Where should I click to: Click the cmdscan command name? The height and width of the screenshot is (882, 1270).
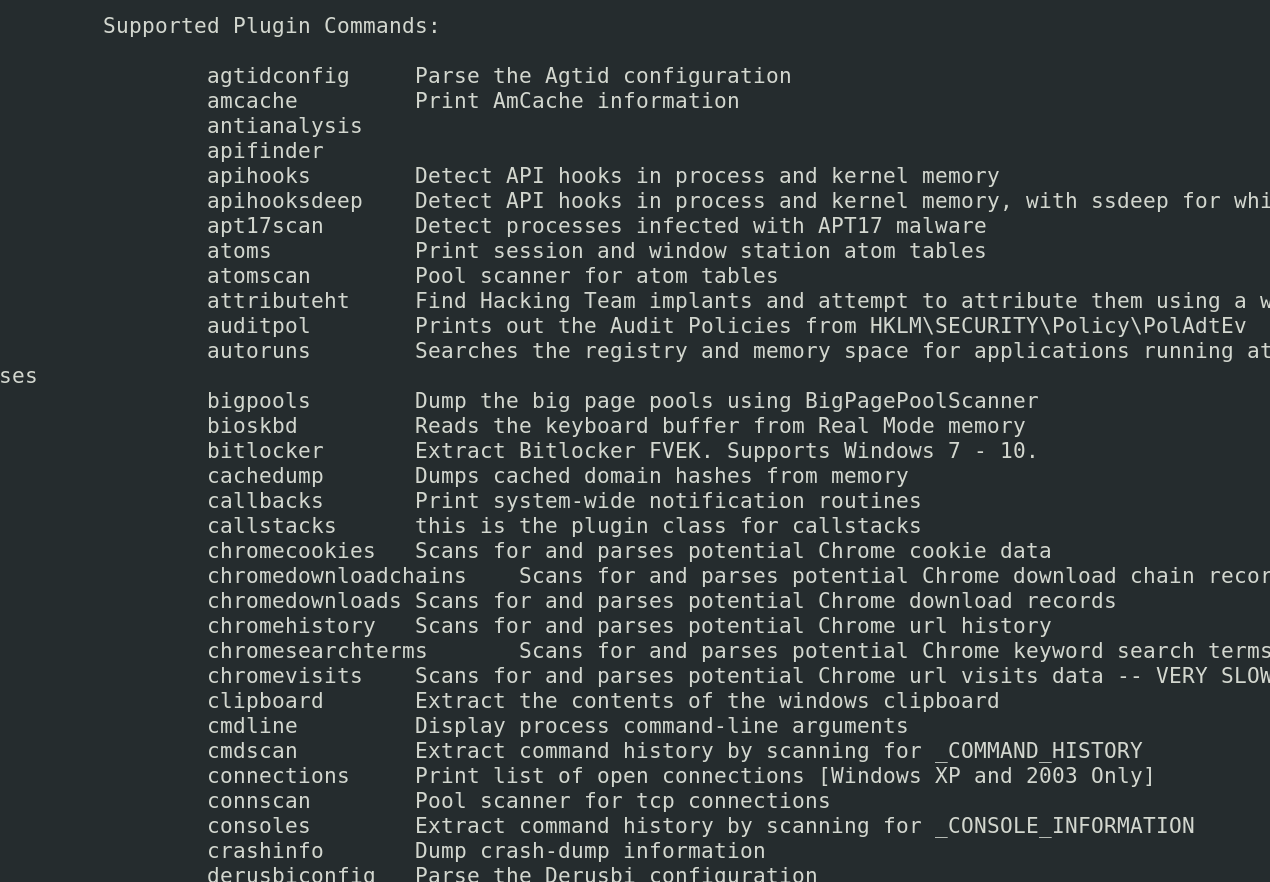pos(252,751)
